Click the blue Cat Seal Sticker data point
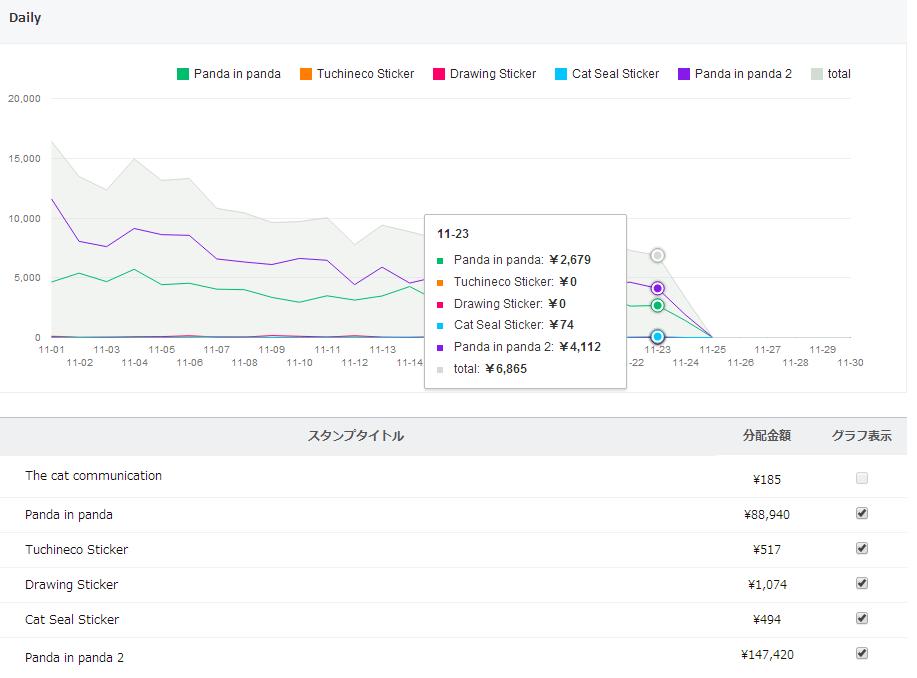This screenshot has width=917, height=678. coord(657,336)
